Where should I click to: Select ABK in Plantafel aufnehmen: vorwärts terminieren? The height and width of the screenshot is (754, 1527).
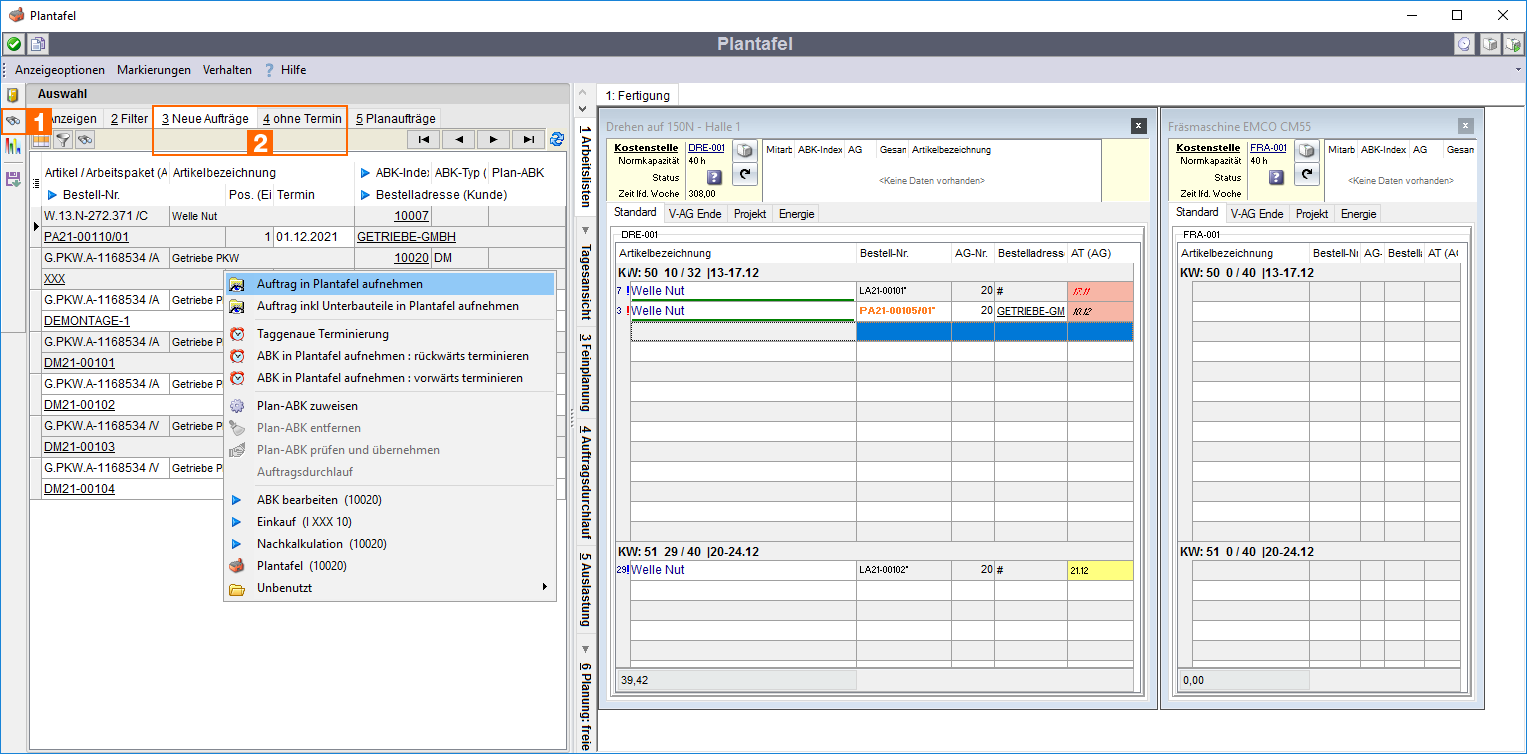pyautogui.click(x=390, y=378)
